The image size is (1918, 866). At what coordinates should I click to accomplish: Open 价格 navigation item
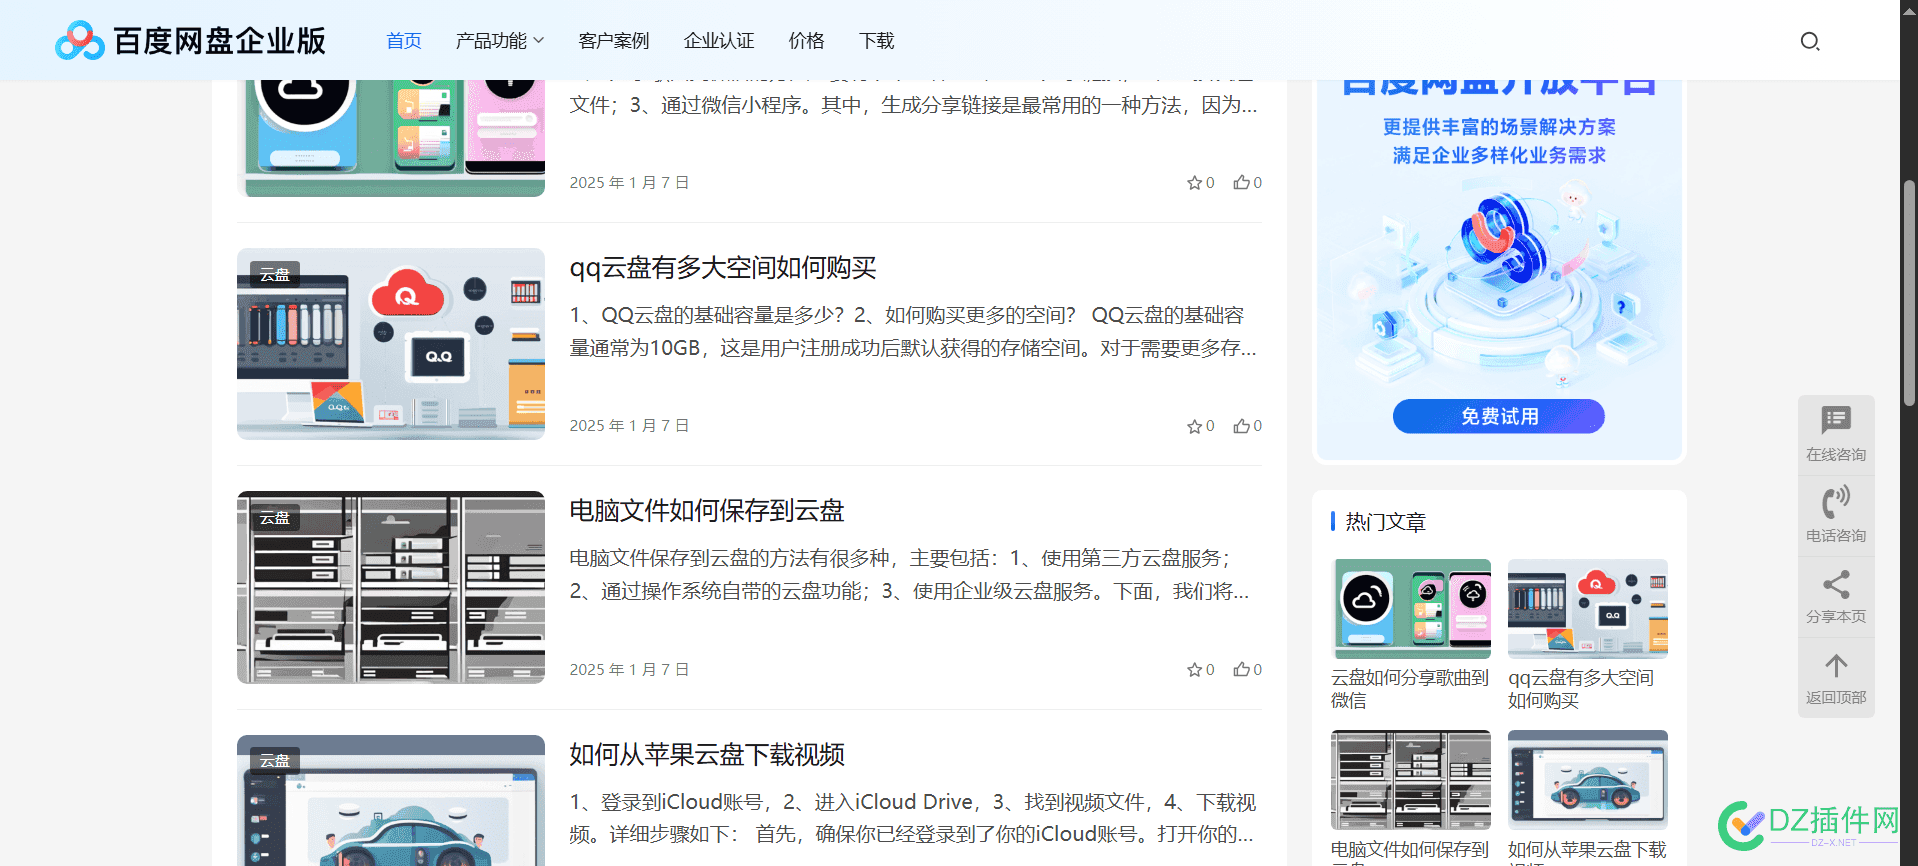click(806, 41)
